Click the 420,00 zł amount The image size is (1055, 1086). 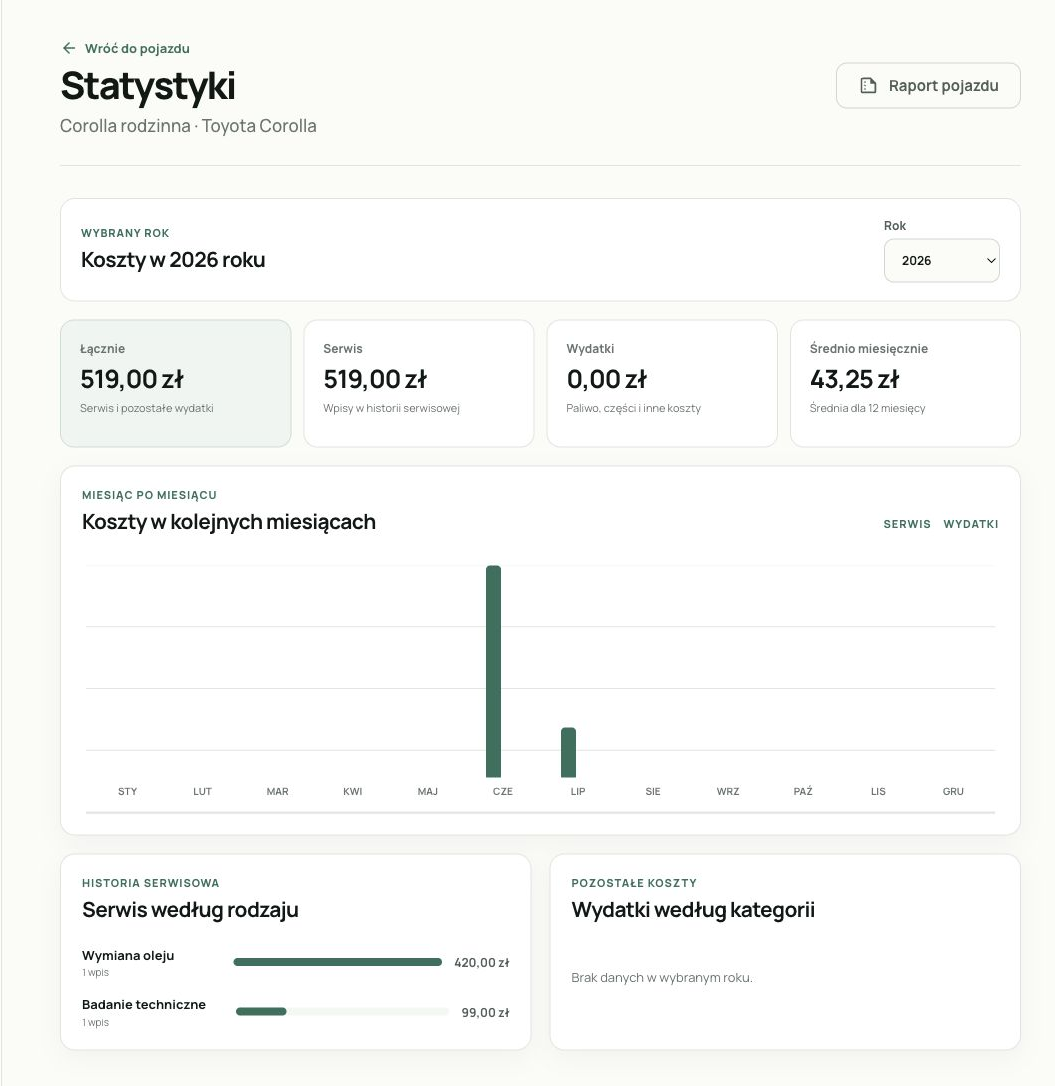tap(481, 963)
